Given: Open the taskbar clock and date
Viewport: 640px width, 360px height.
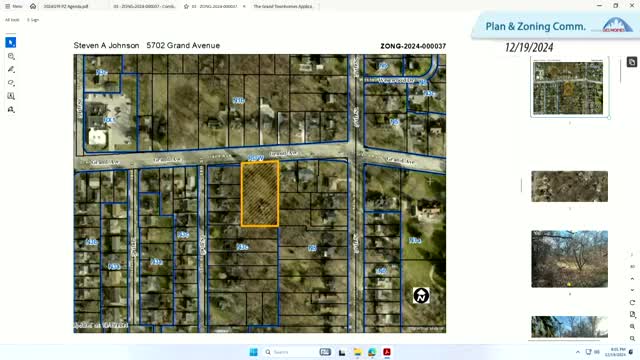Looking at the screenshot, I should pos(616,352).
